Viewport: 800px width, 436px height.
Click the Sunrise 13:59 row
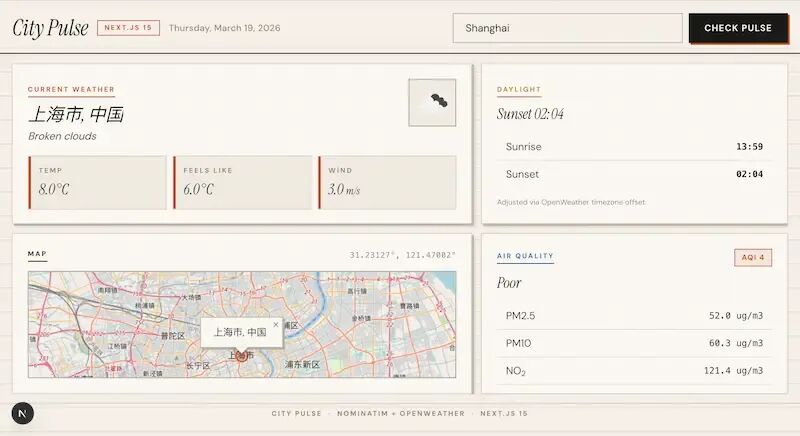tap(634, 147)
